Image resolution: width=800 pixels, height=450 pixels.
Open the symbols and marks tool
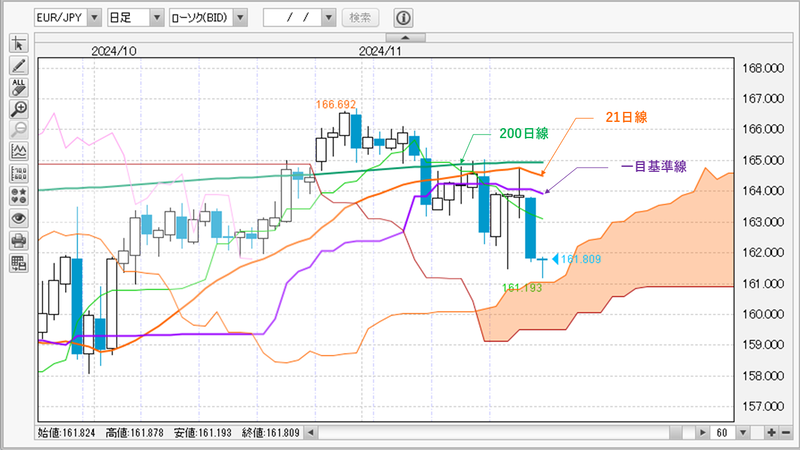[x=19, y=196]
